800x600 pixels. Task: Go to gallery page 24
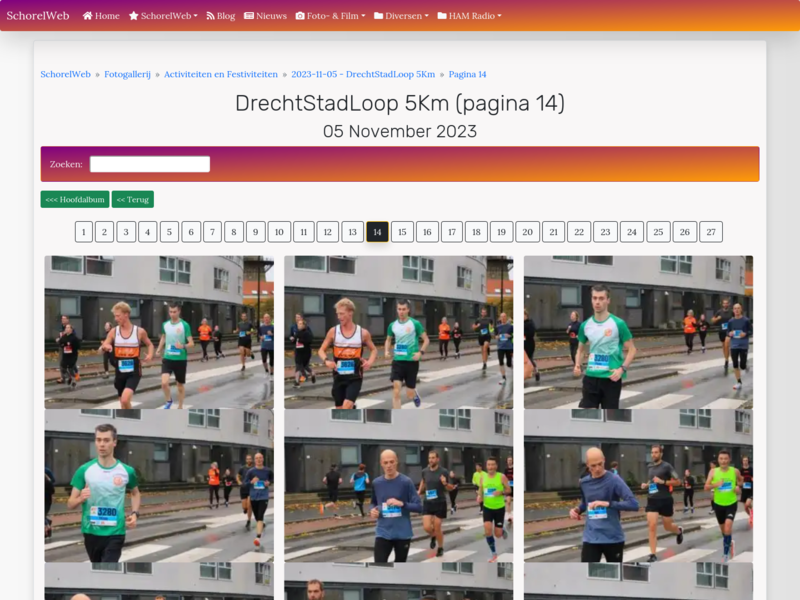[632, 232]
